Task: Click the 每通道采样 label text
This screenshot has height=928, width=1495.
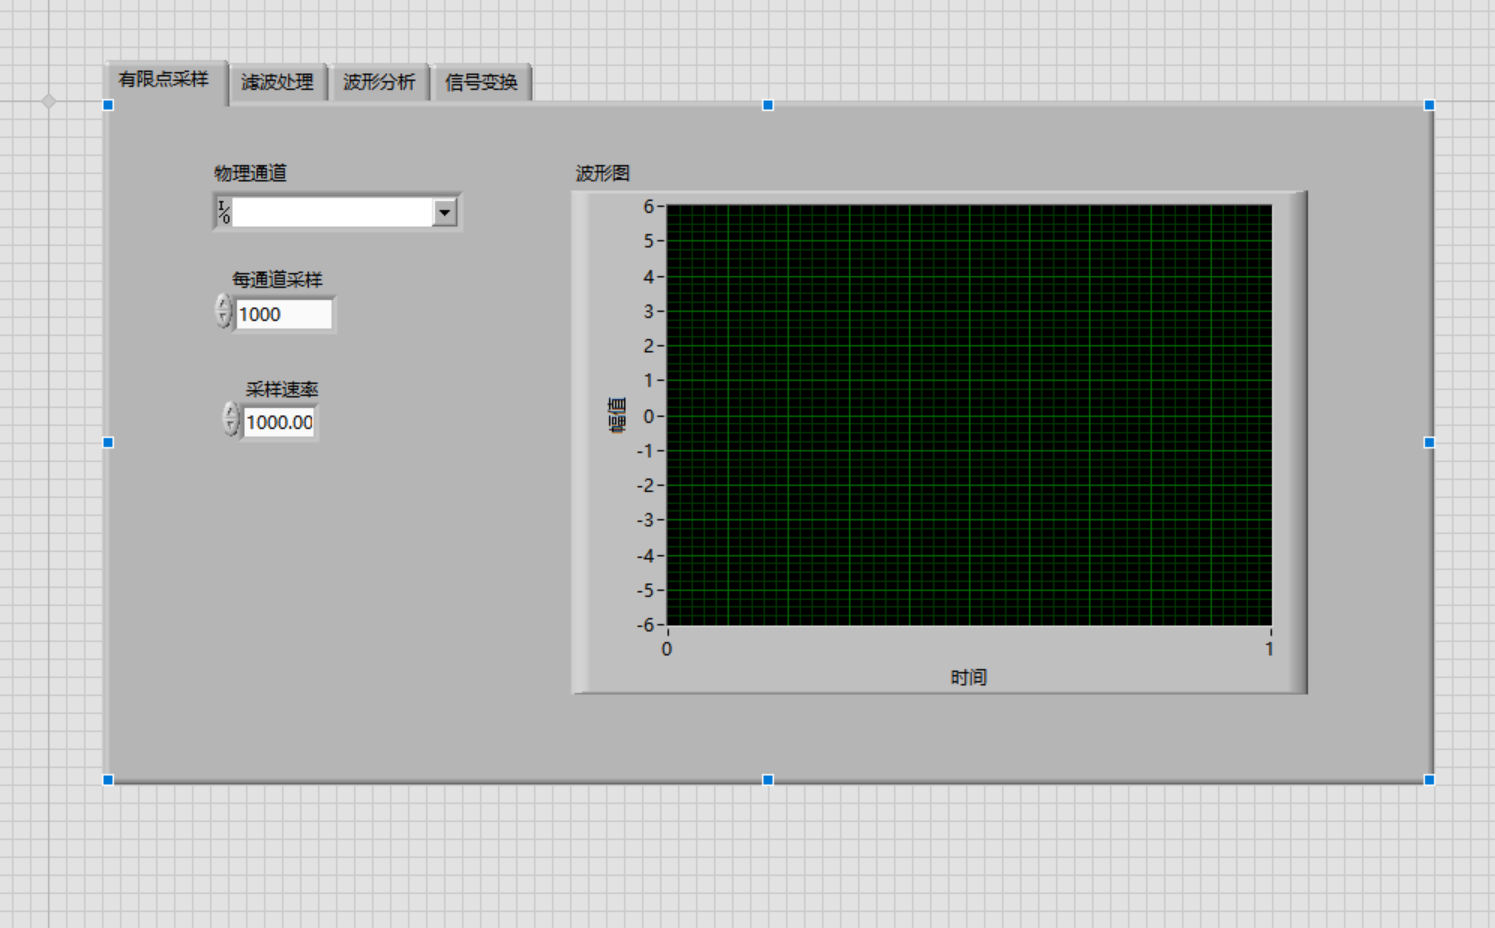Action: tap(278, 279)
